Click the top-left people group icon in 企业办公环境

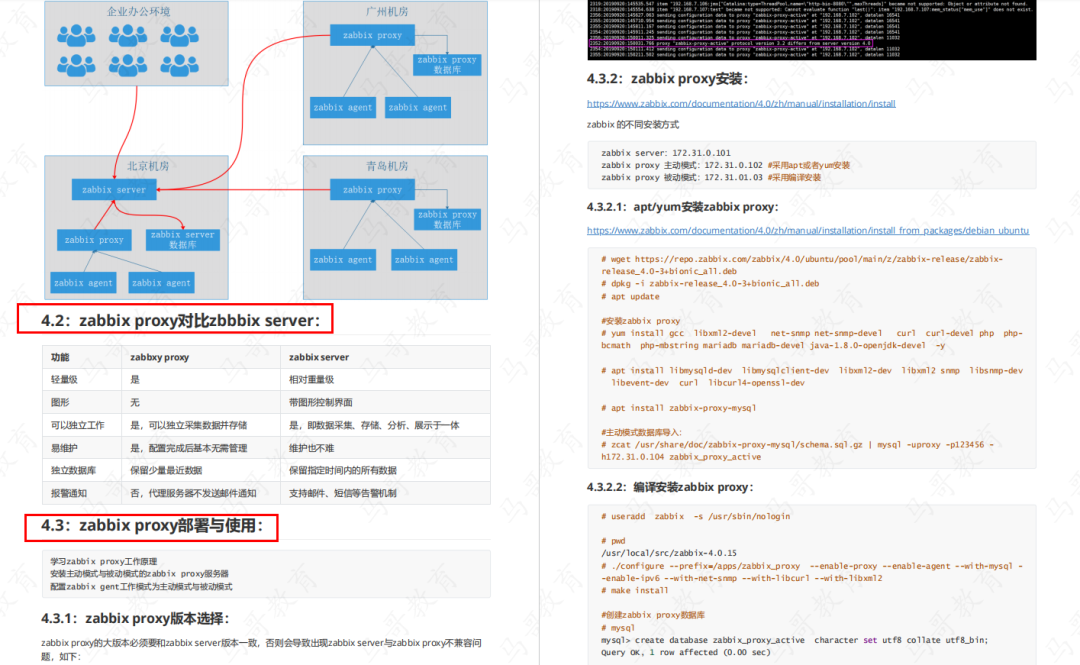pyautogui.click(x=76, y=34)
